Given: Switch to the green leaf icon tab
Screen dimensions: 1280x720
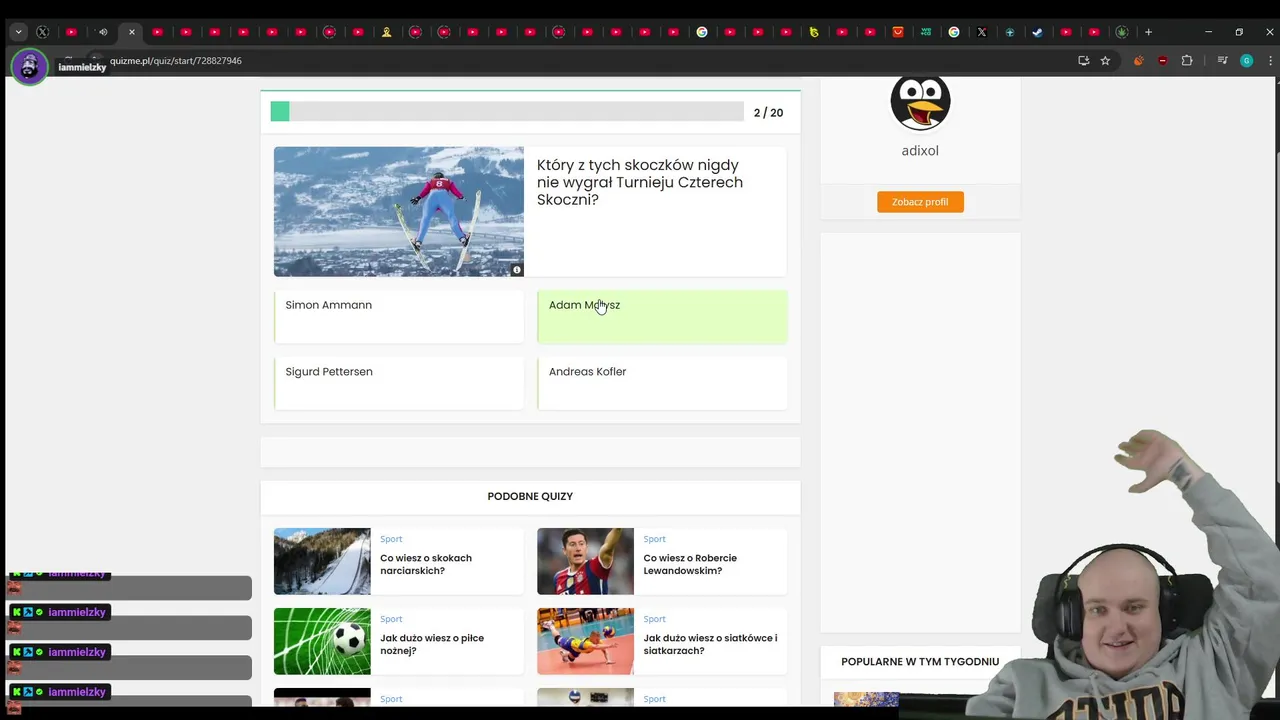Looking at the screenshot, I should pos(1122,32).
